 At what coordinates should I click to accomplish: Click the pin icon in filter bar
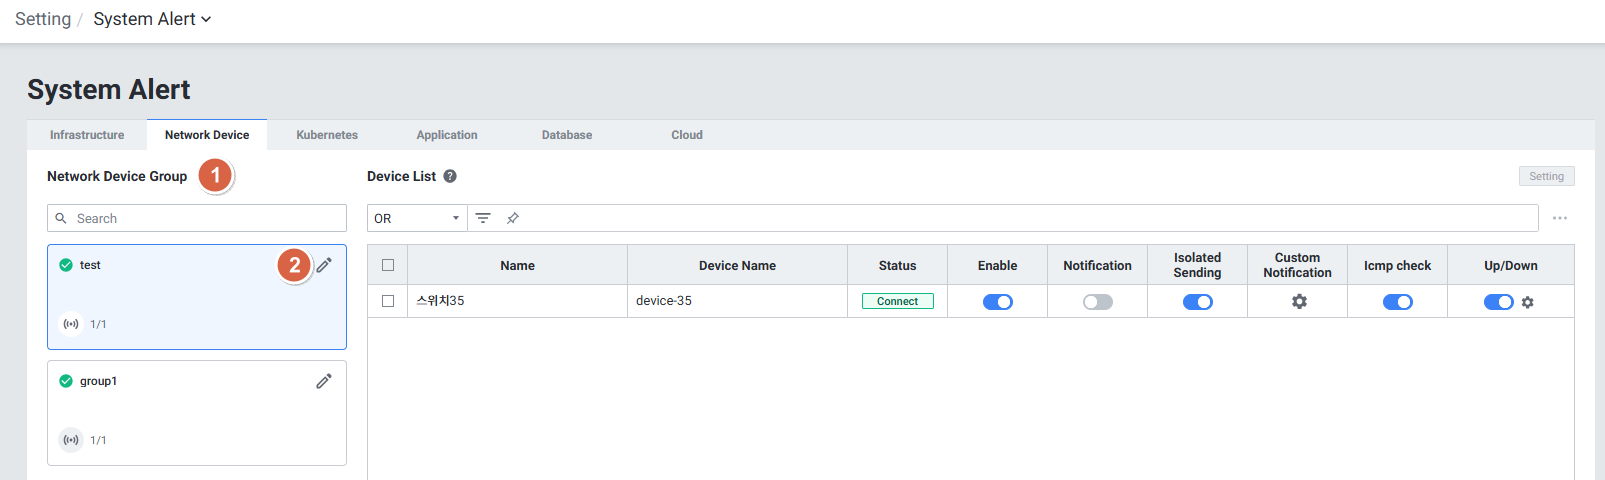(x=513, y=218)
